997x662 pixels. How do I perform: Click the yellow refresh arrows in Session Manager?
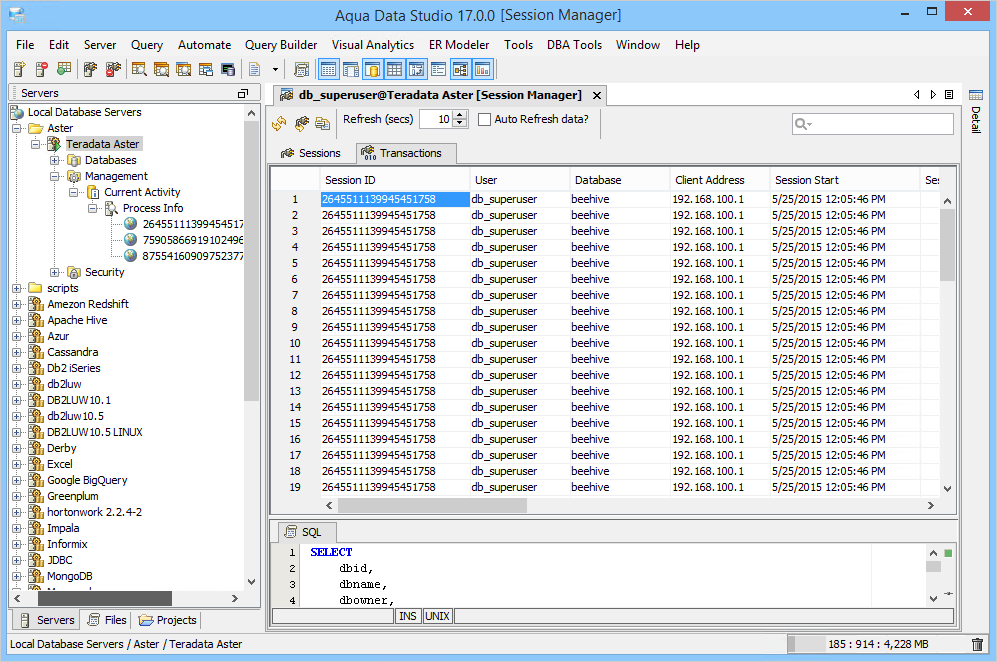pyautogui.click(x=279, y=123)
